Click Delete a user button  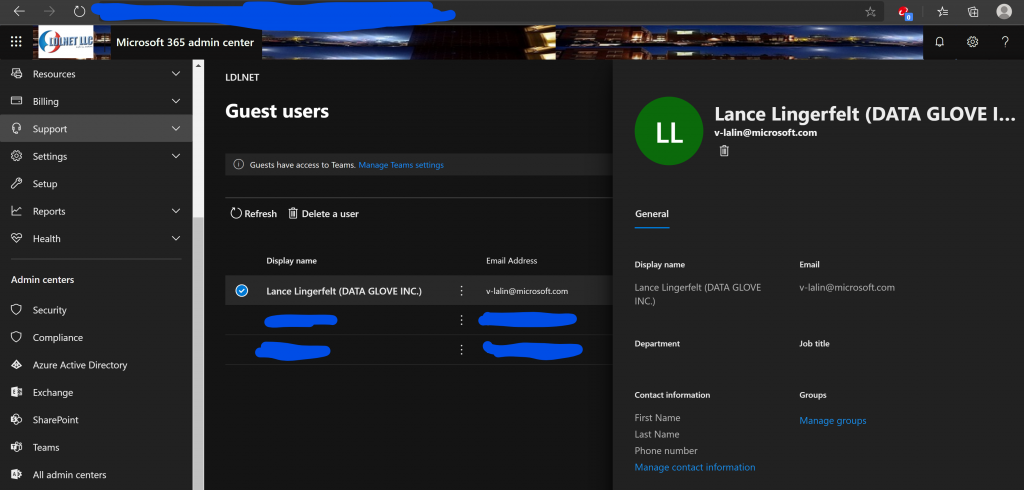point(323,214)
